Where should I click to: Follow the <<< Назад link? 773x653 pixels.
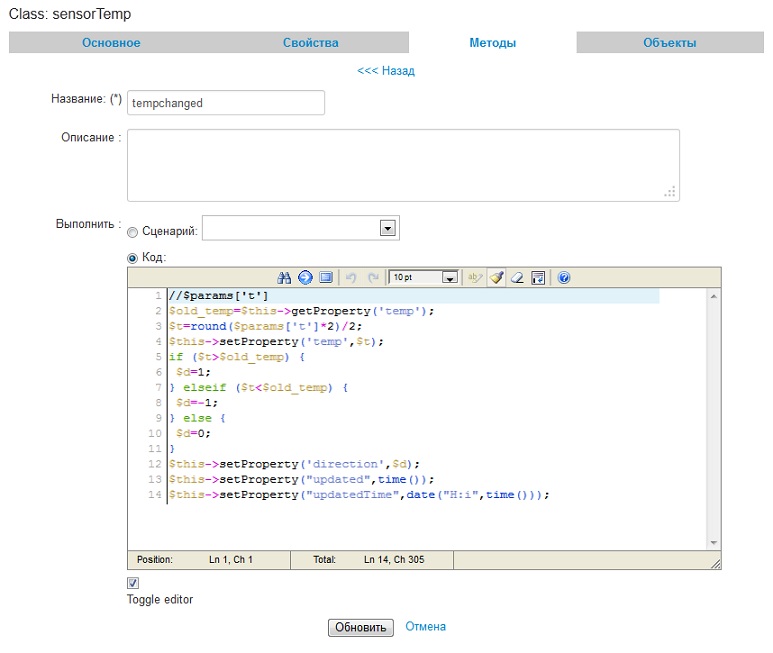(x=385, y=71)
